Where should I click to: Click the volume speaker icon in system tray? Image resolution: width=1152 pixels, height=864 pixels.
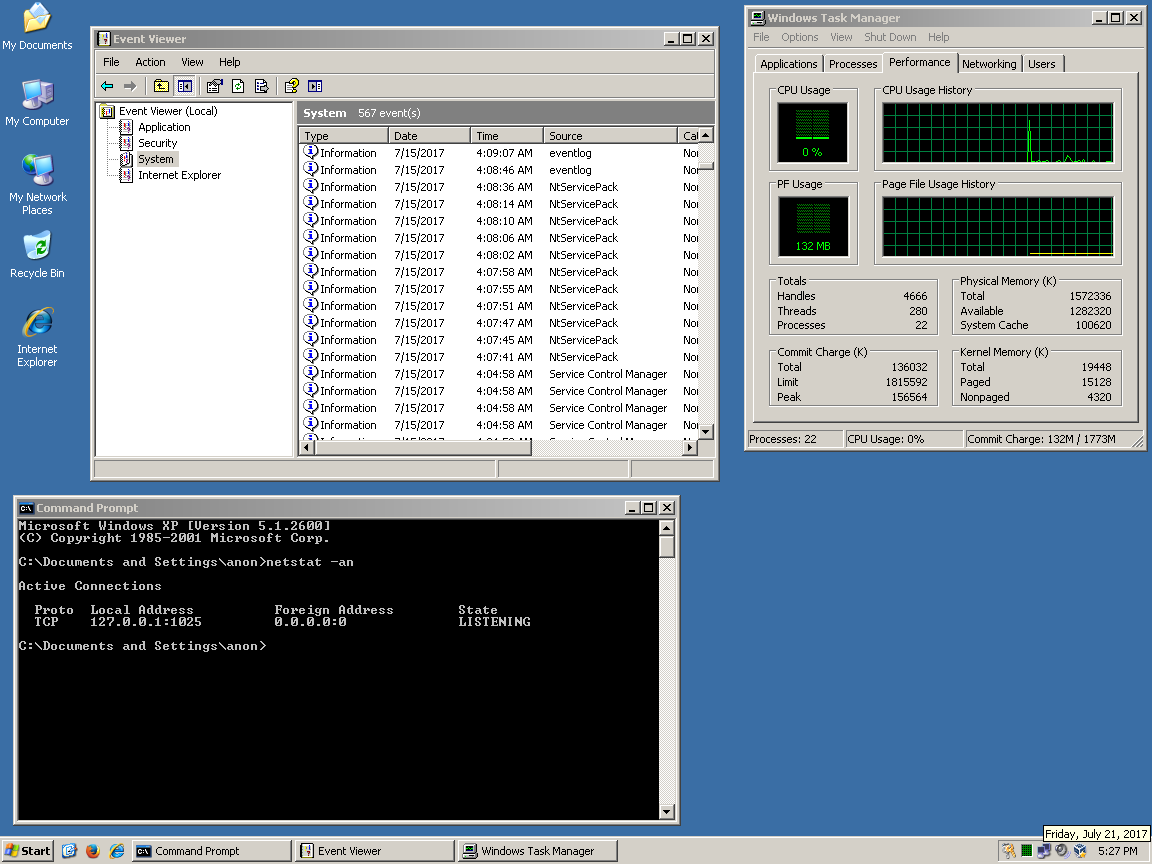[x=1061, y=851]
